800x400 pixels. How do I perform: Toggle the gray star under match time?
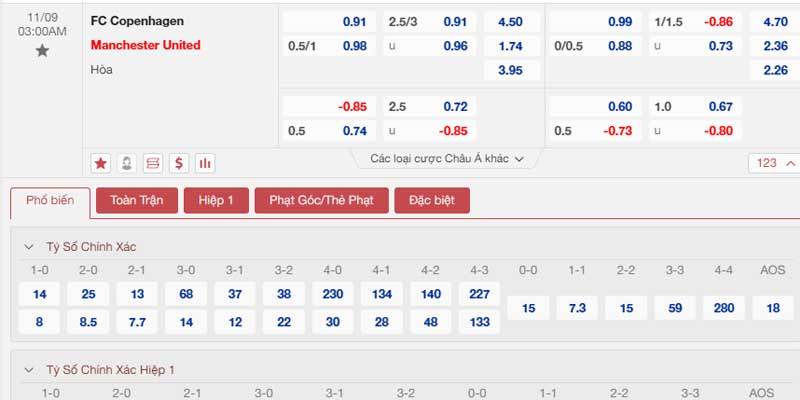[42, 51]
